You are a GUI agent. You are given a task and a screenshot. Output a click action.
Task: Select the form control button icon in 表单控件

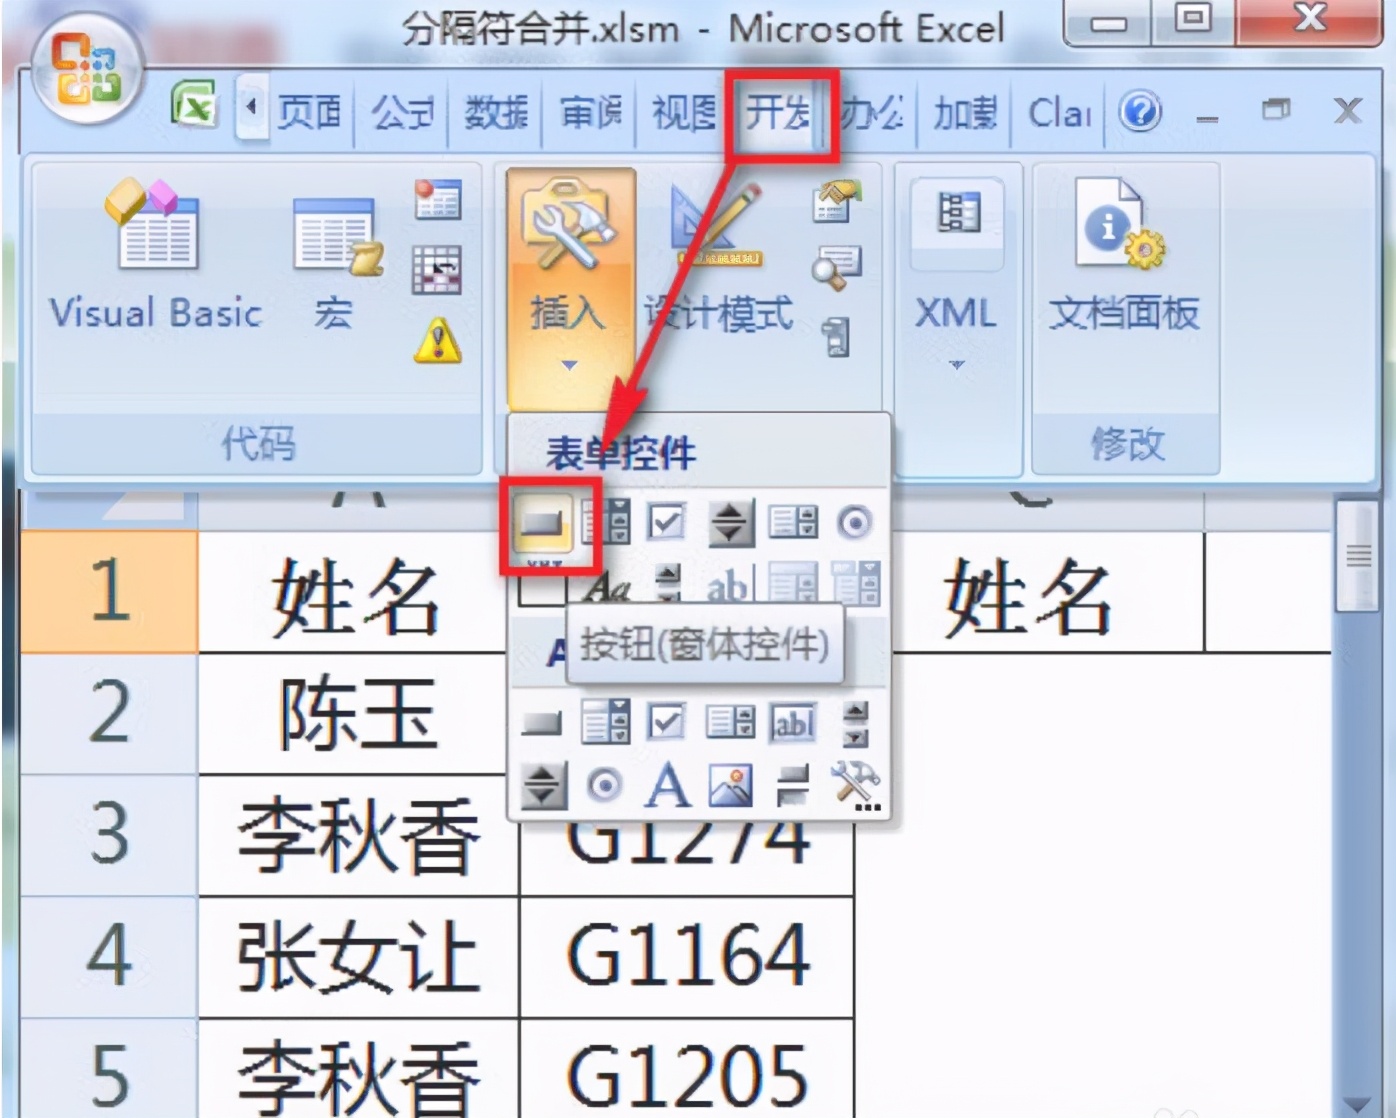(x=543, y=522)
